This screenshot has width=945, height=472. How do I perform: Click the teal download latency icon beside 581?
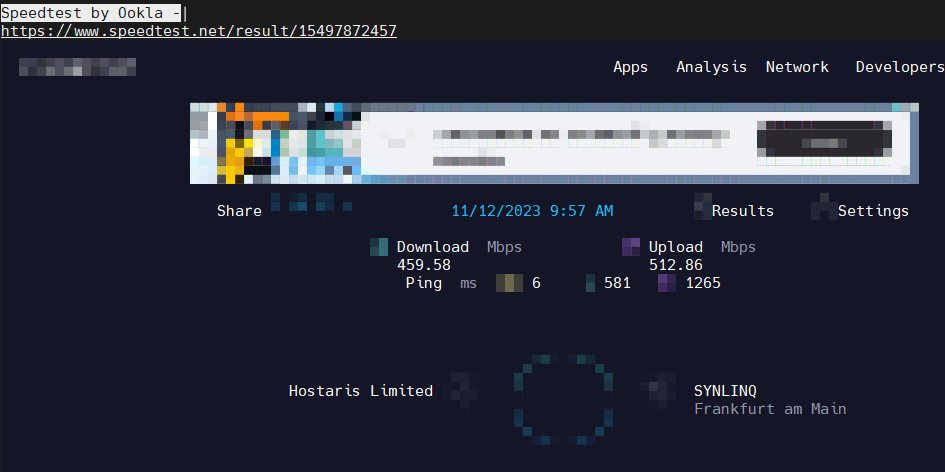[591, 283]
